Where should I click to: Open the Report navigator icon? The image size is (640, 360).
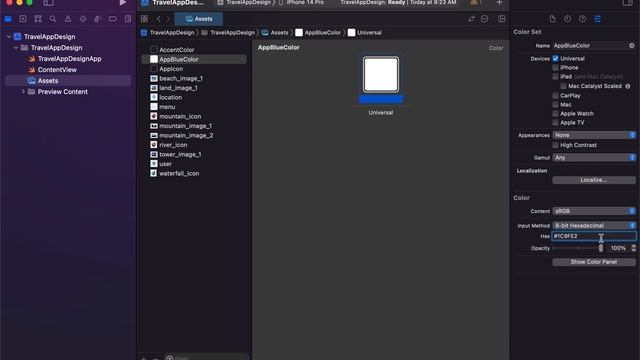coord(128,19)
